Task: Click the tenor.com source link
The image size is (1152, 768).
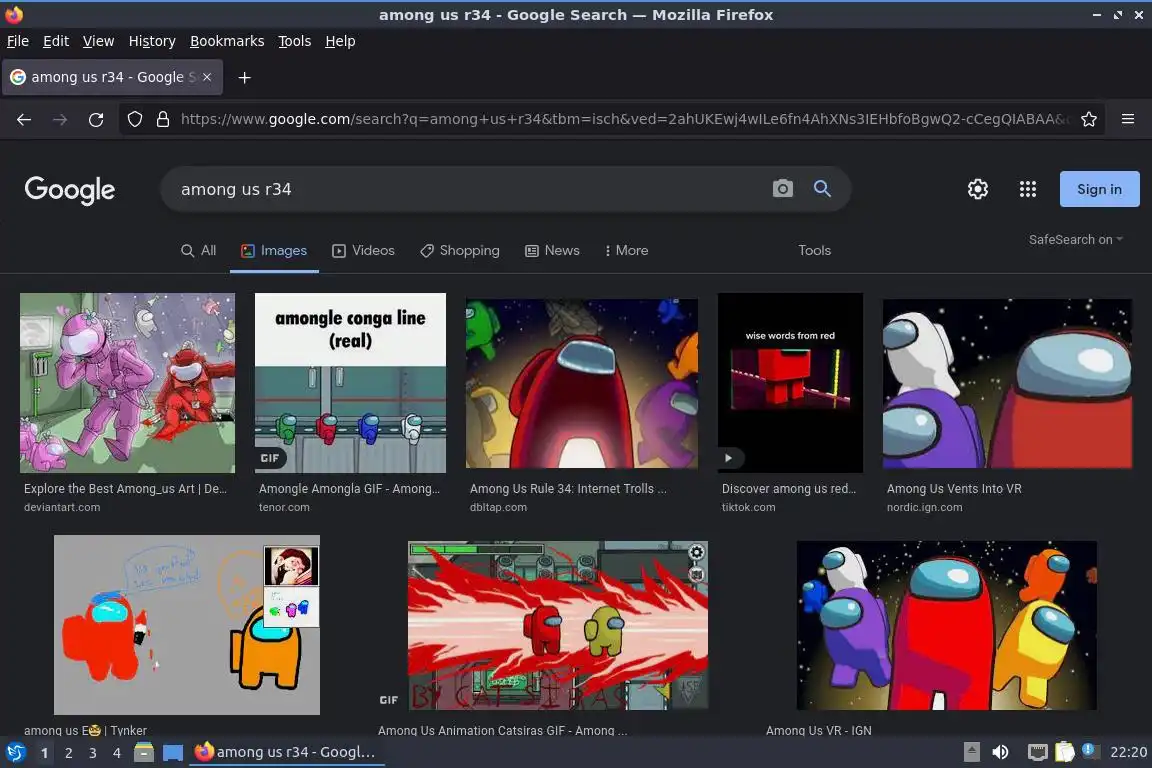Action: coord(284,507)
